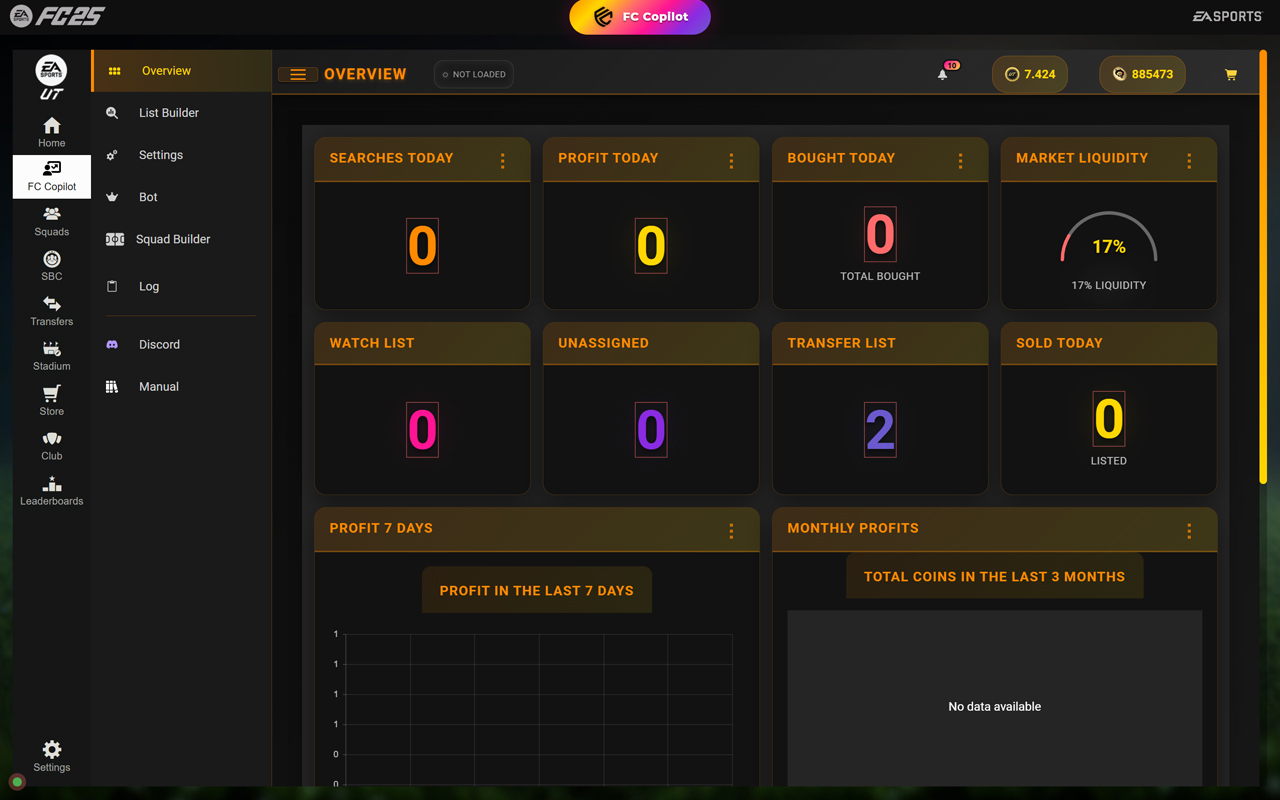This screenshot has width=1280, height=800.
Task: Click the Transfer List count of 2
Action: tap(880, 430)
